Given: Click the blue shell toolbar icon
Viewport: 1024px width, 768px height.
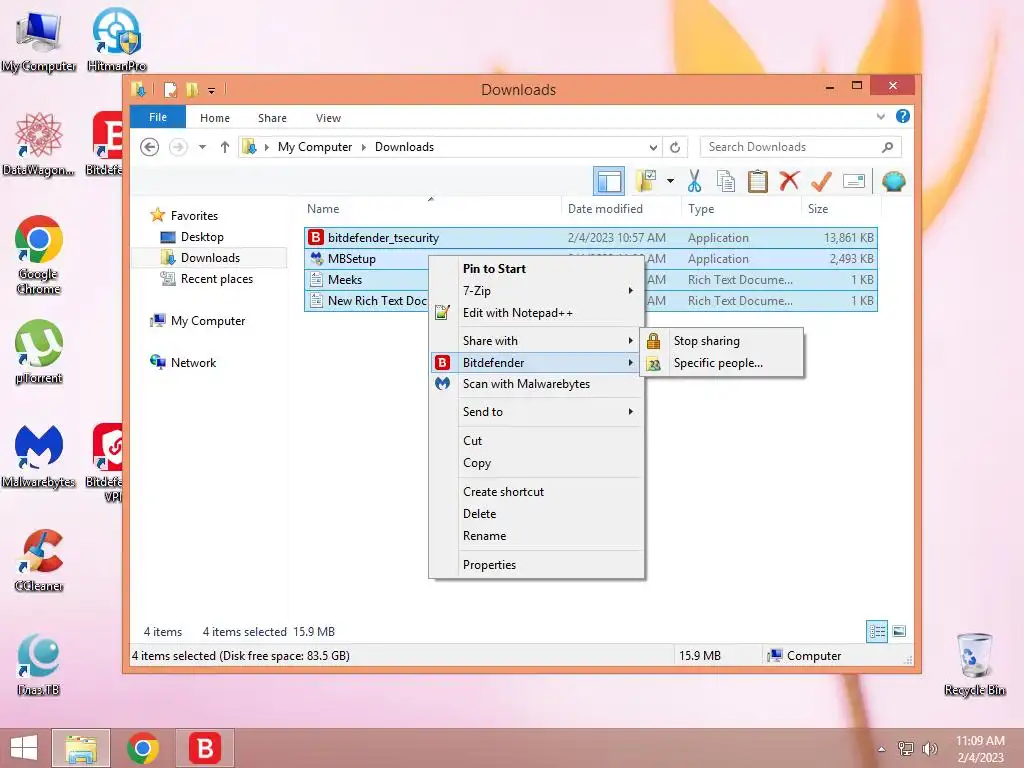Looking at the screenshot, I should coord(893,181).
